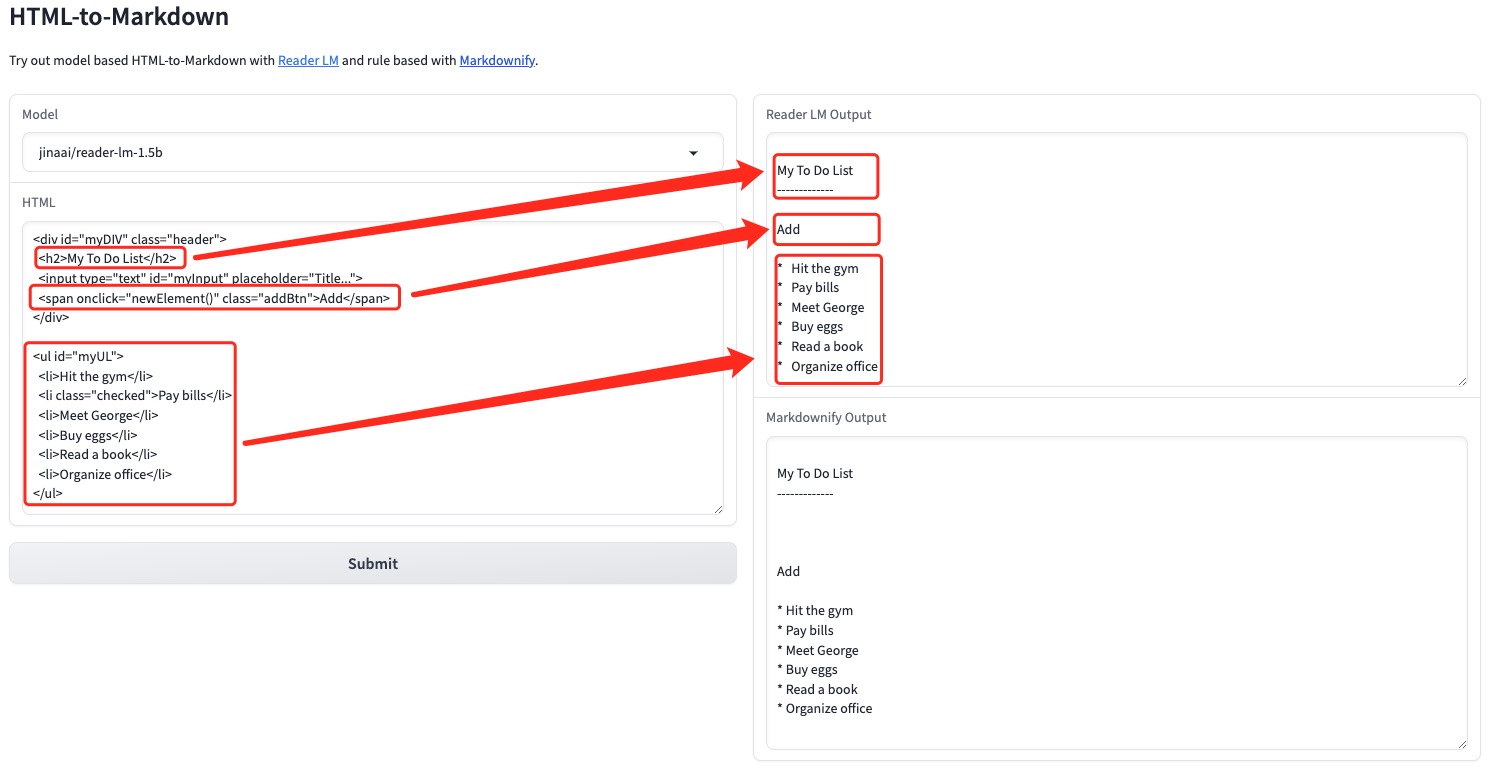Click the div id="myDIV" opening line
This screenshot has height=768, width=1492.
[130, 239]
